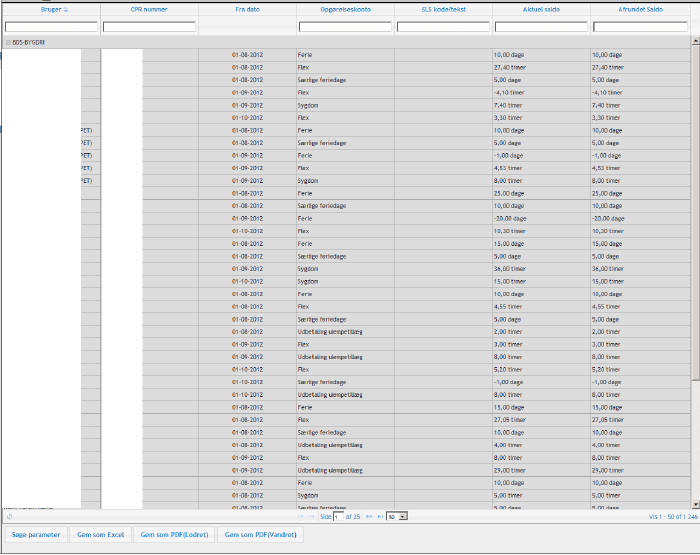Sort by the Bruger column header
Image resolution: width=700 pixels, height=555 pixels.
51,9
